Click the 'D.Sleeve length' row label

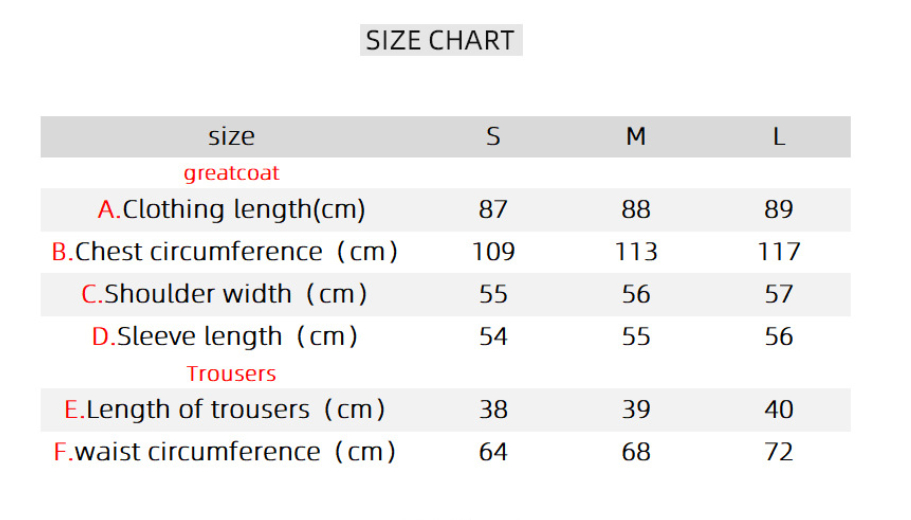[x=225, y=337]
